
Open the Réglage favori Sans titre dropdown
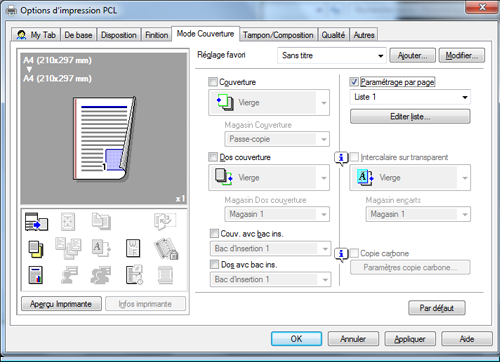point(332,55)
